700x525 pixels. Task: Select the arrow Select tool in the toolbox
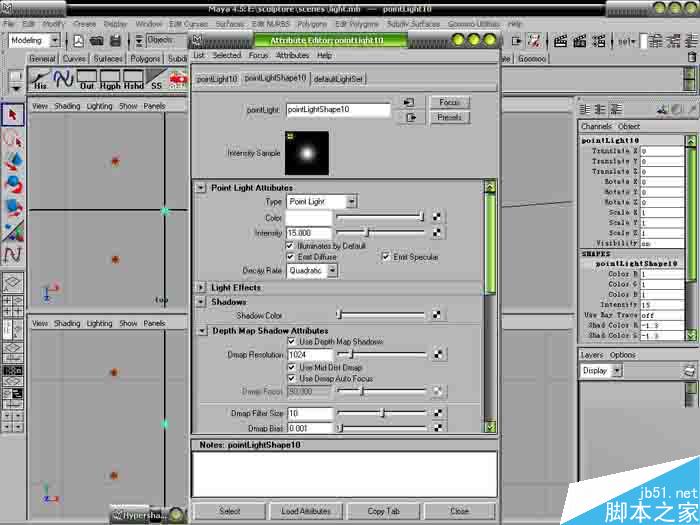tap(12, 115)
